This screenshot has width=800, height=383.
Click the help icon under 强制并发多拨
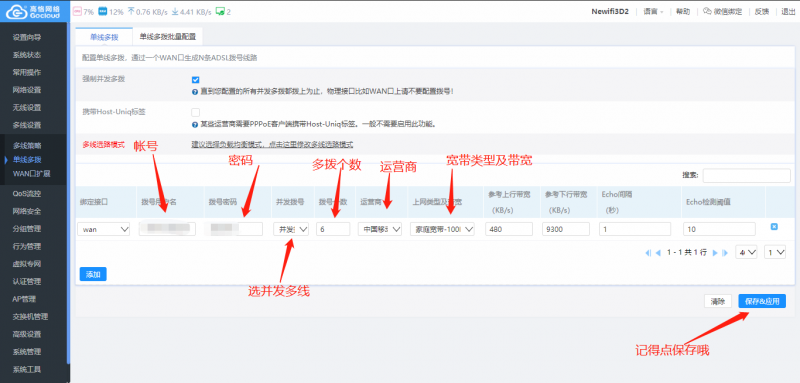[x=195, y=92]
